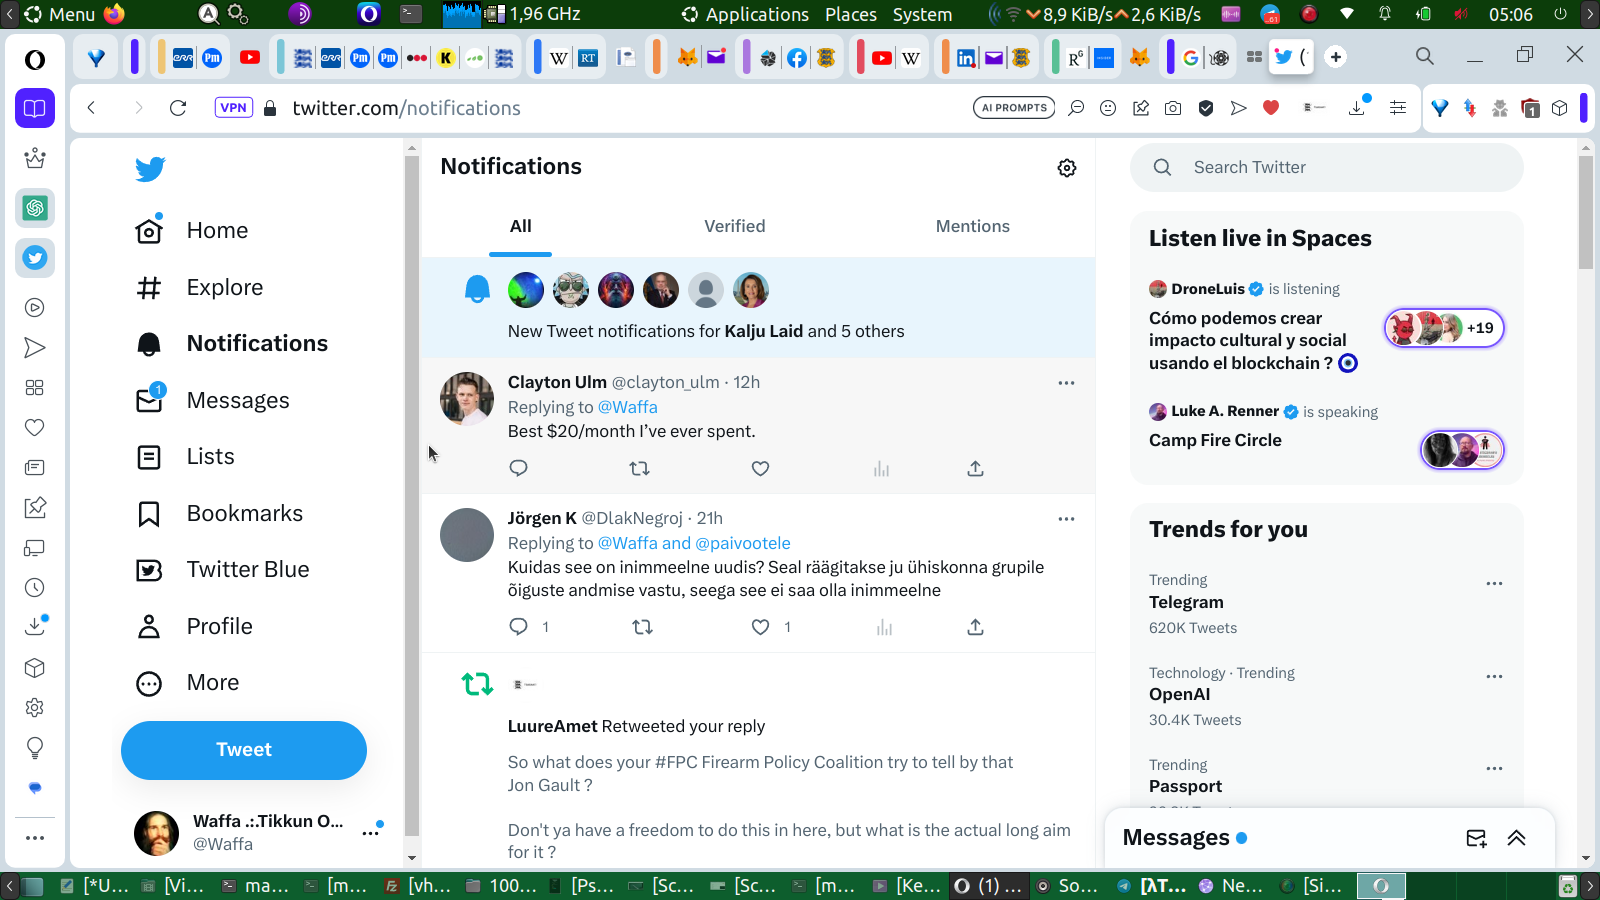Open the Places menu in top panel
The width and height of the screenshot is (1600, 900).
[x=851, y=14]
